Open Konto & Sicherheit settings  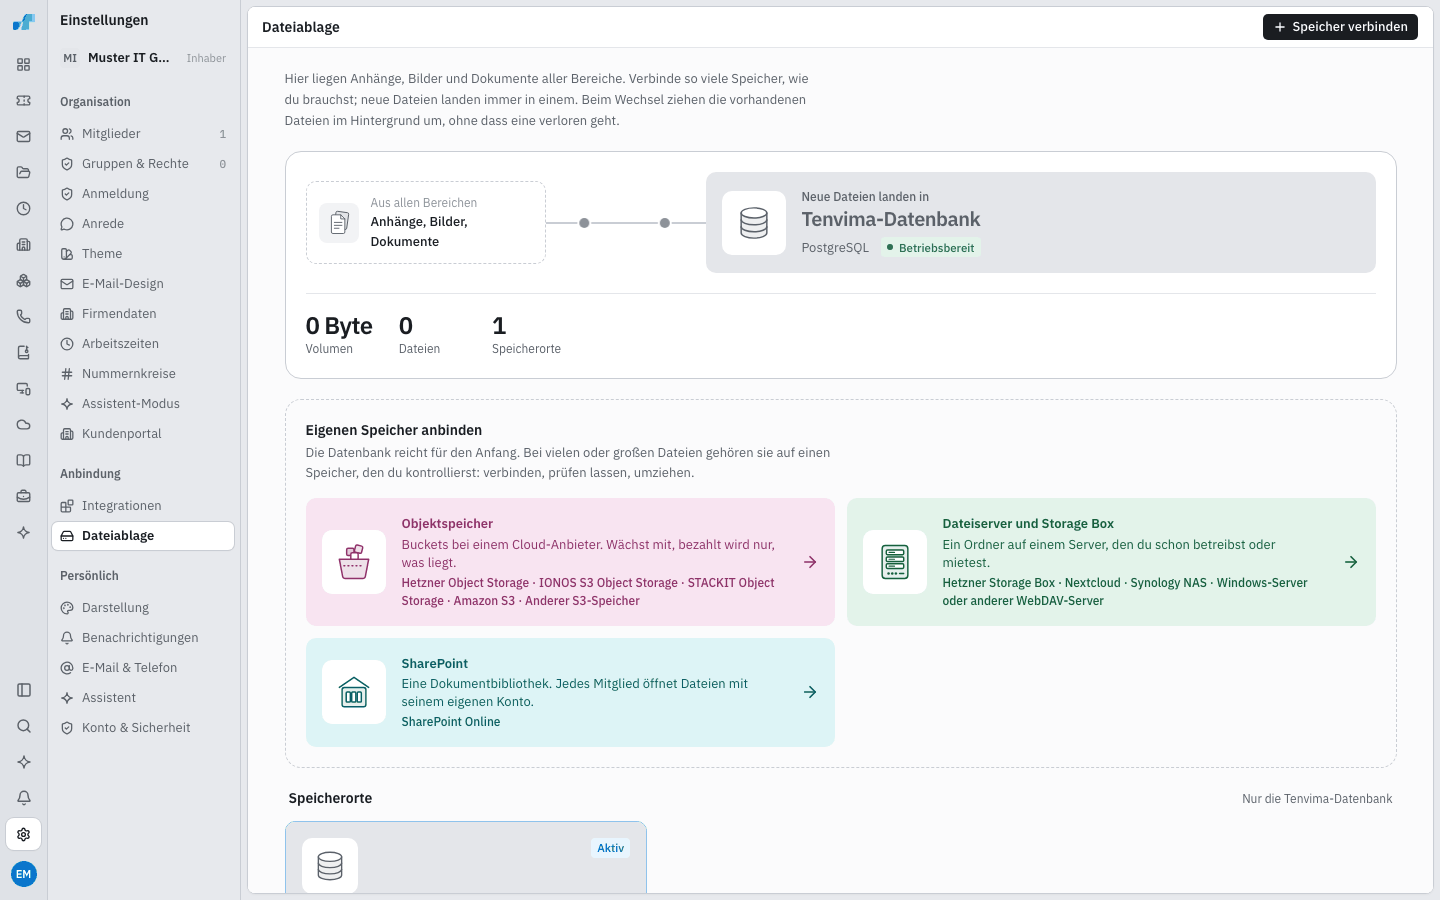tap(143, 728)
